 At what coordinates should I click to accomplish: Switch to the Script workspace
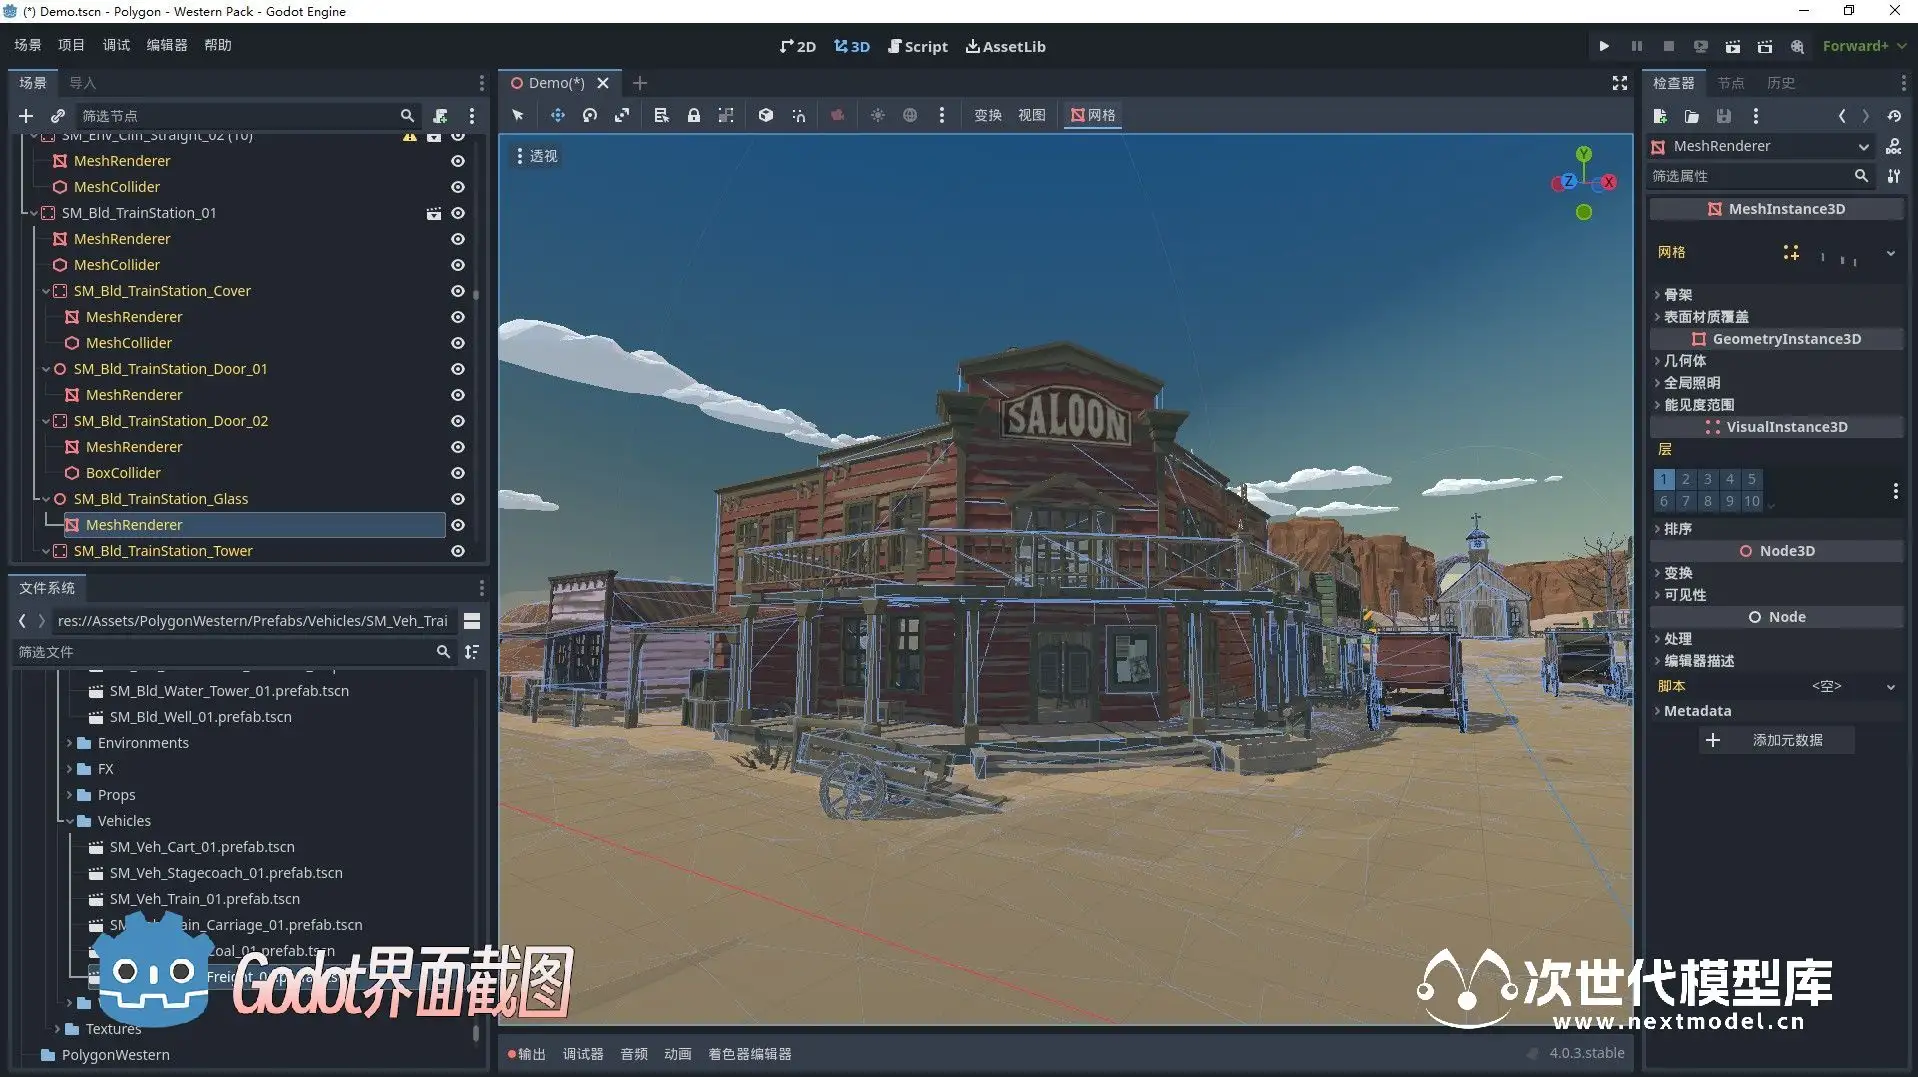(917, 46)
